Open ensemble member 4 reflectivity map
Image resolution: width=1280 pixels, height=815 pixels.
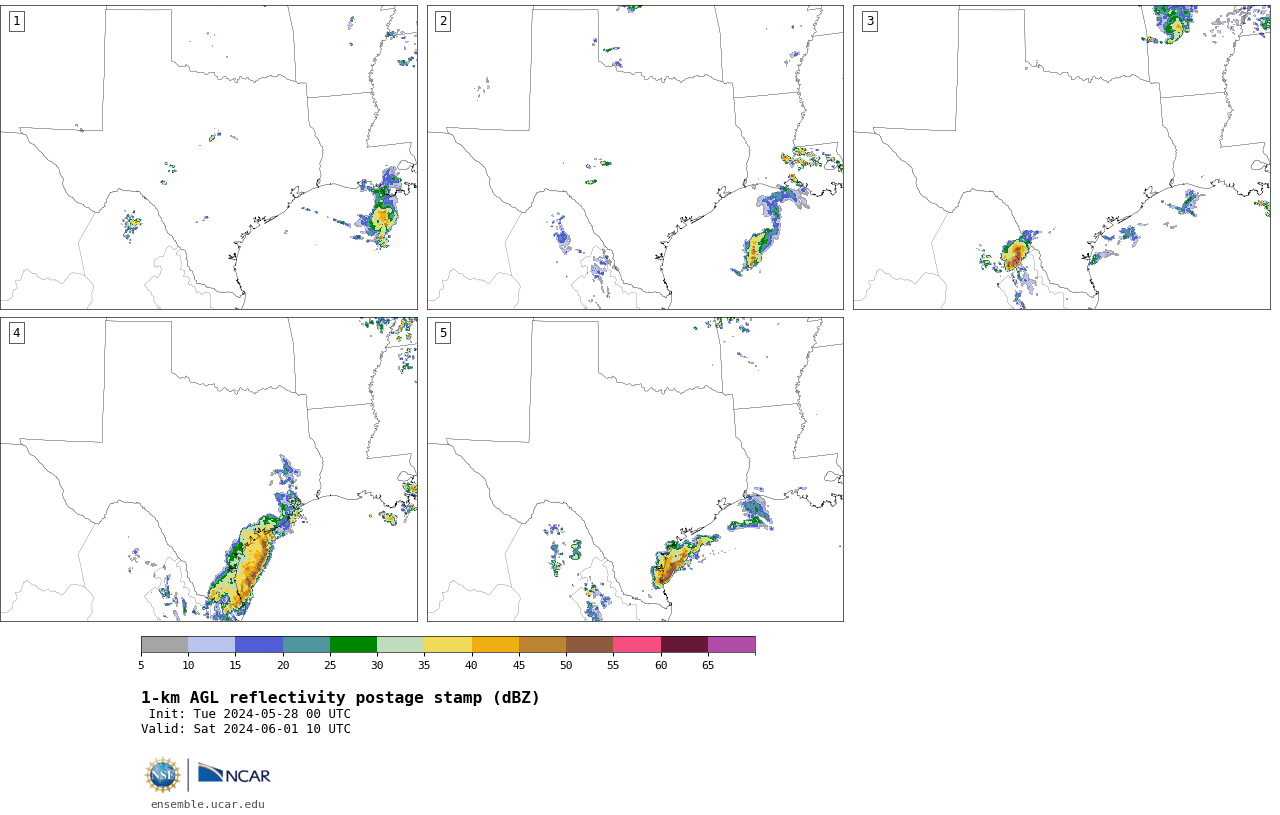(x=208, y=469)
